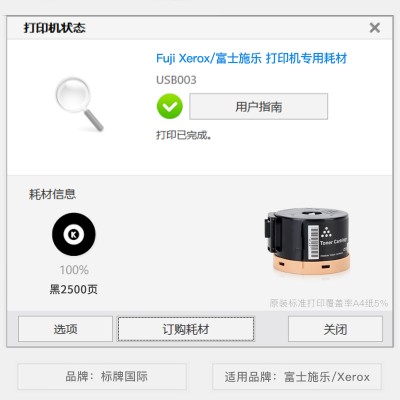Click the 打印已完成 status message
Screen dimensions: 400x400
(184, 135)
